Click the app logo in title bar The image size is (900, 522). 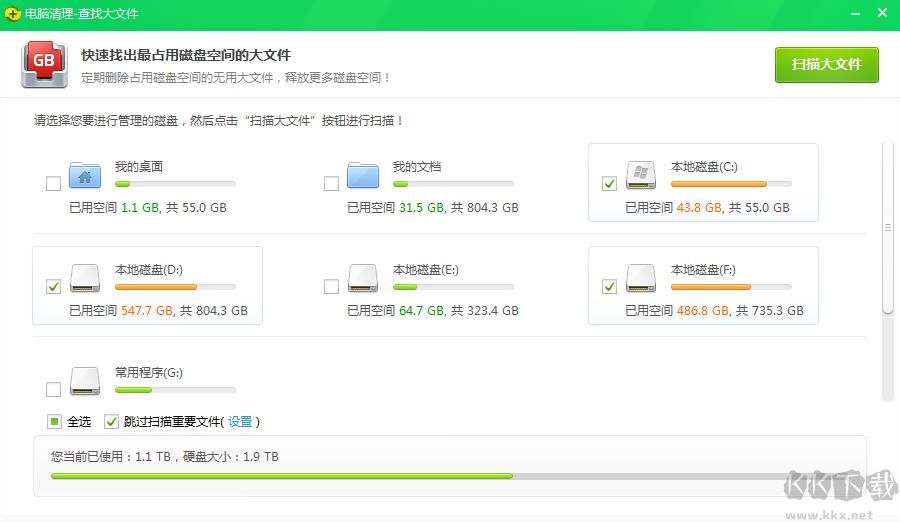(x=12, y=14)
